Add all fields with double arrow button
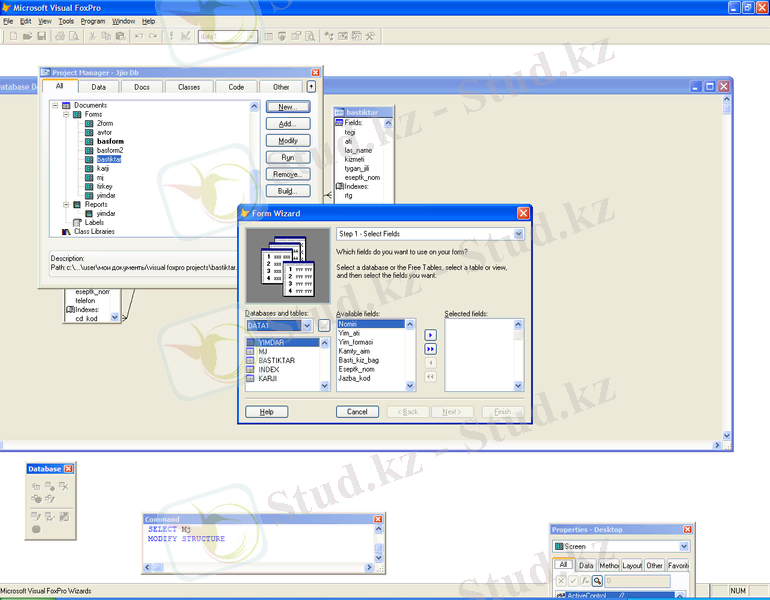 [430, 349]
